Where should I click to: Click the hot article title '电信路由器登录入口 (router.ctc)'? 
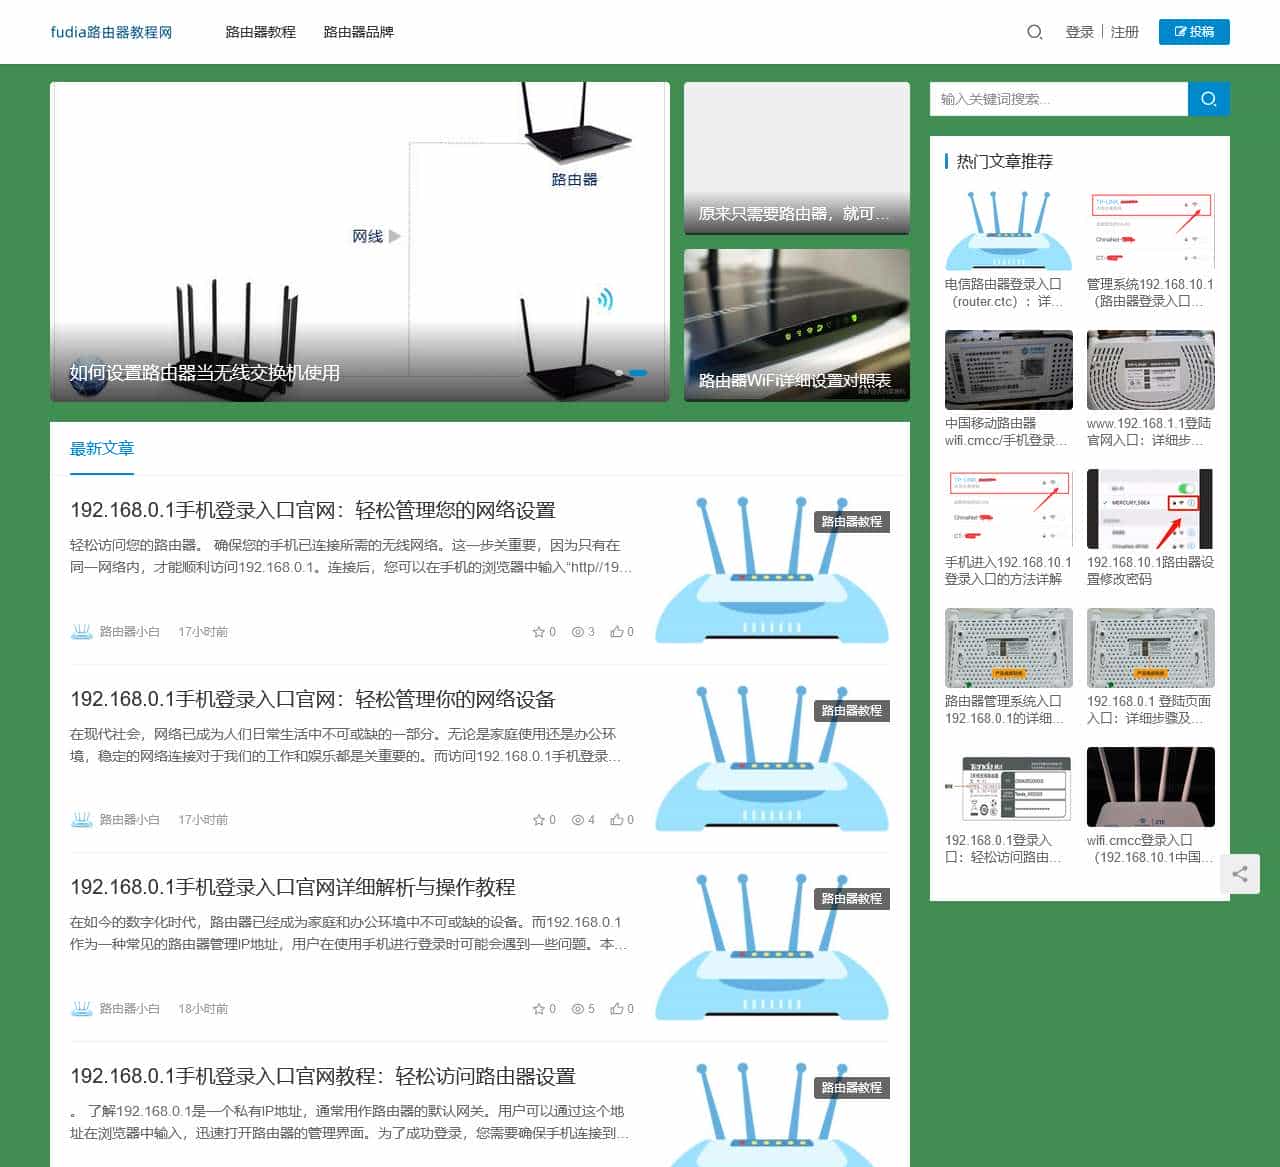coord(1005,293)
